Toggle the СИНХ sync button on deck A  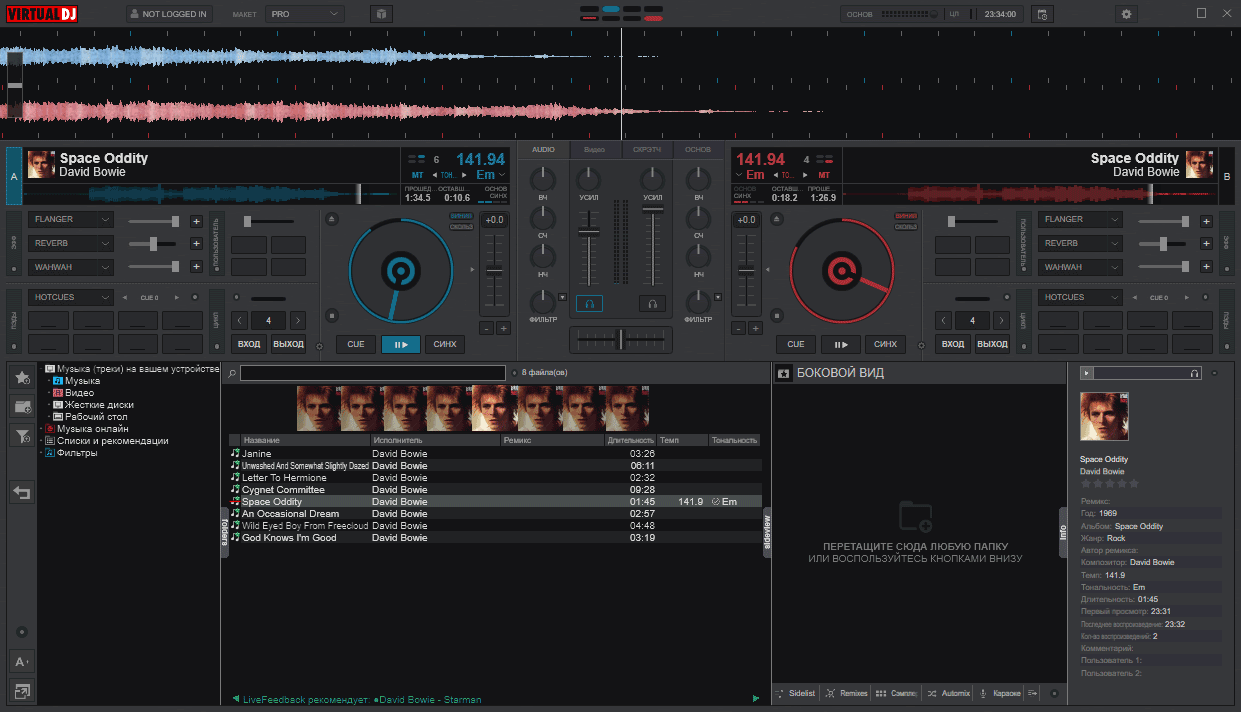[445, 344]
